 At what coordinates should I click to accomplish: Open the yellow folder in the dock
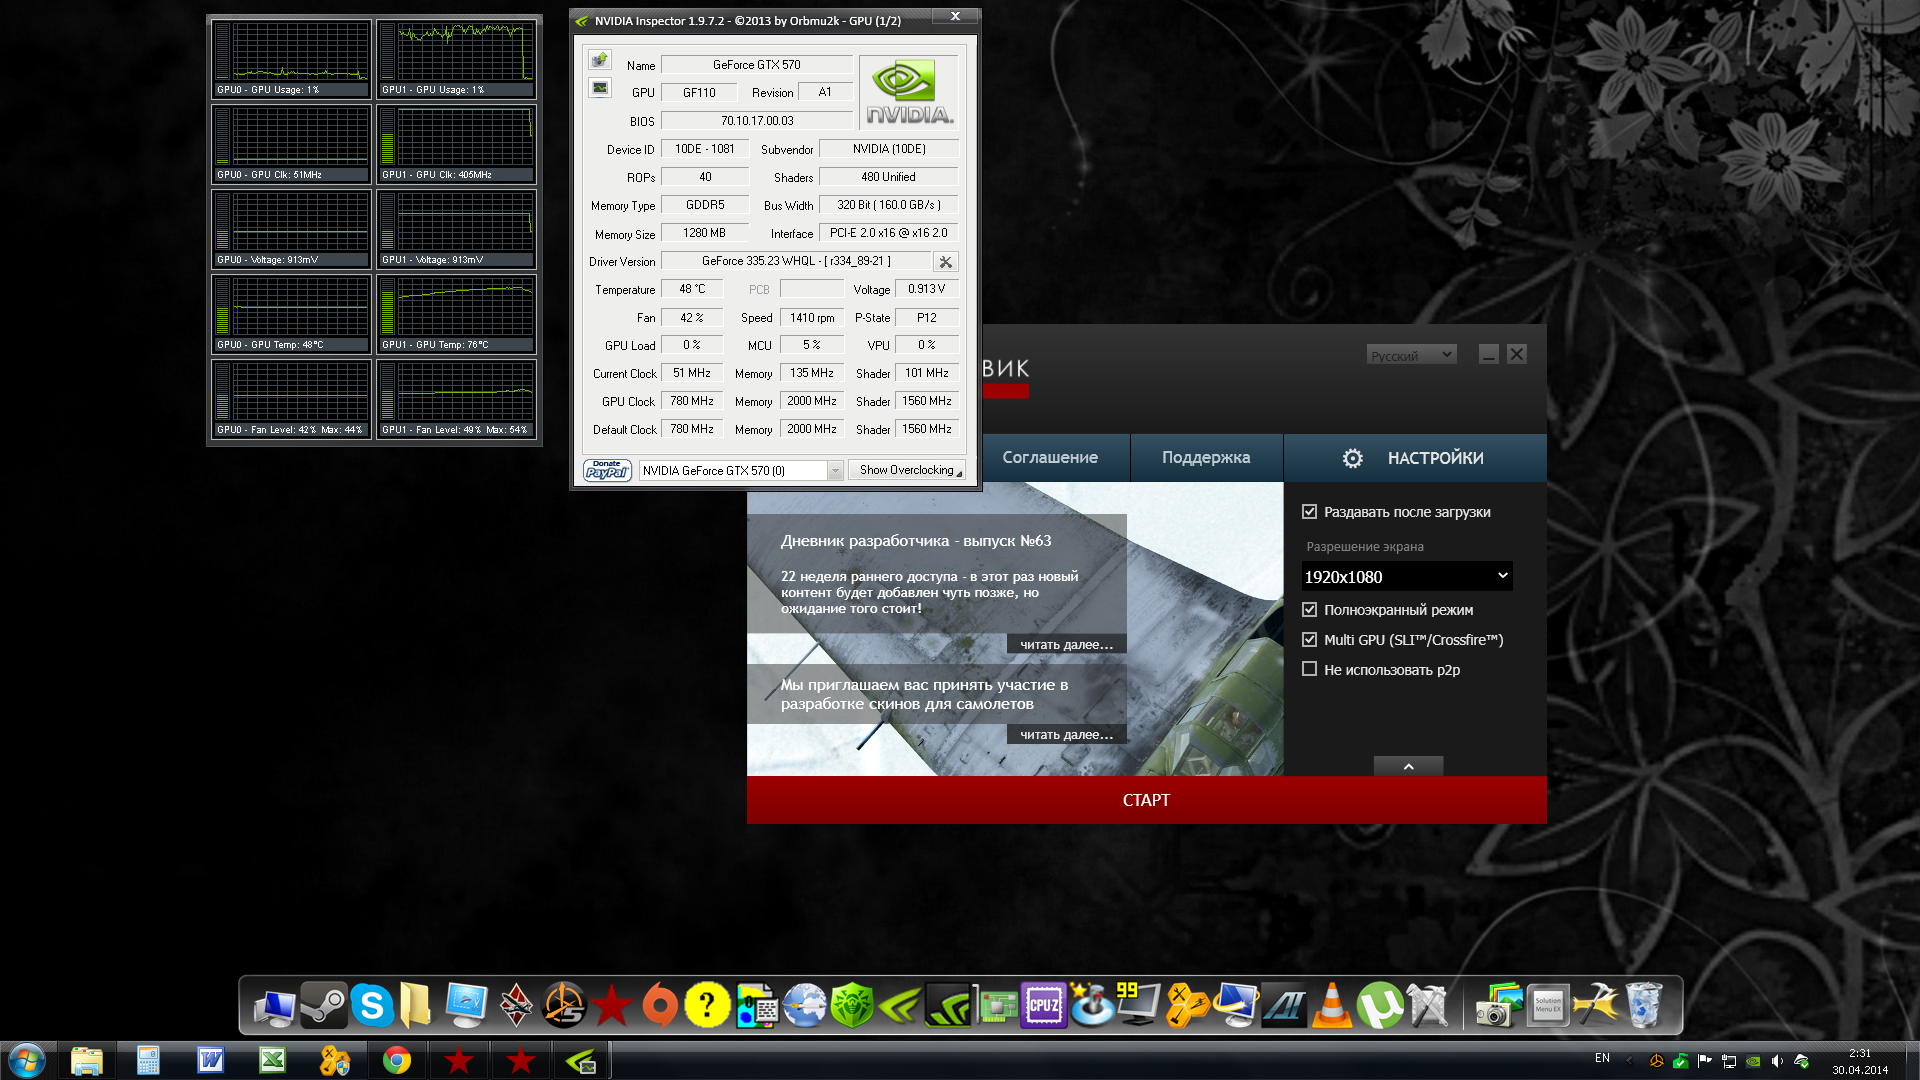coord(415,1005)
